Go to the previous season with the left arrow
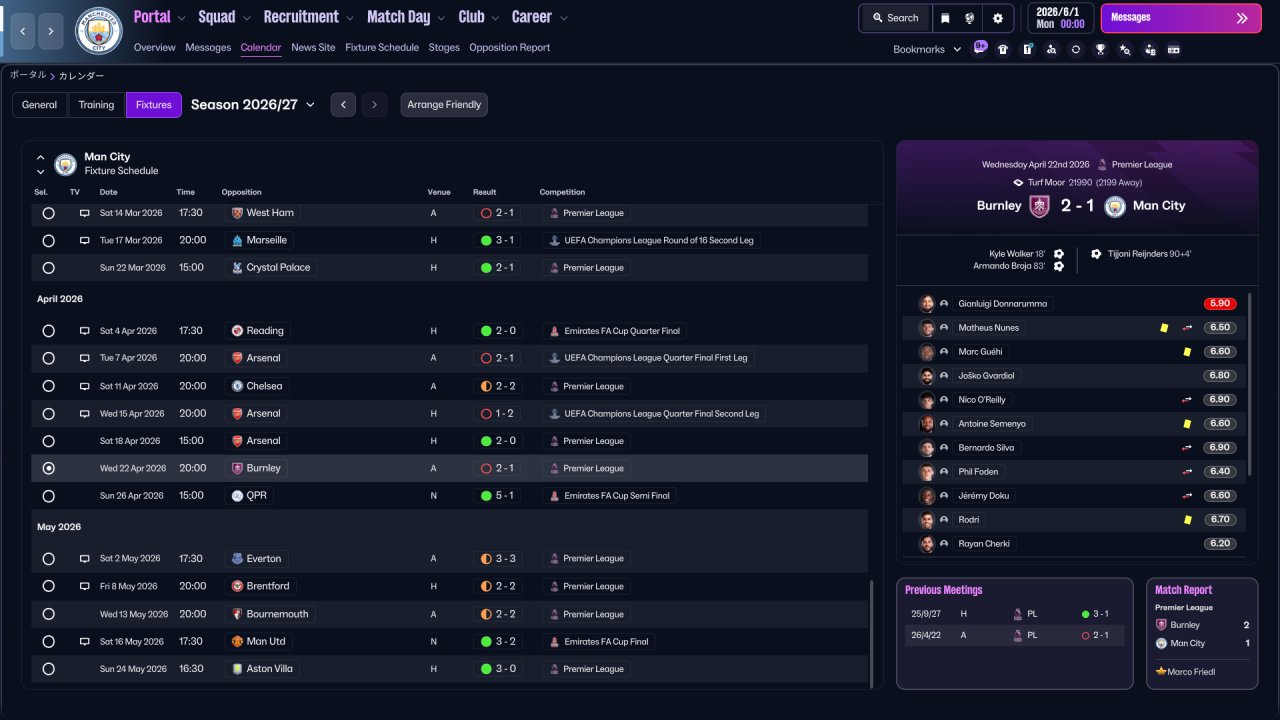This screenshot has width=1280, height=720. click(x=343, y=105)
